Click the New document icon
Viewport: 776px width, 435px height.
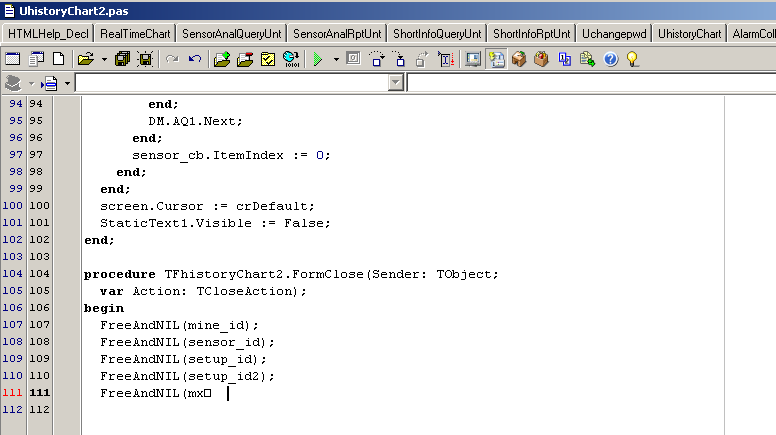tap(58, 59)
